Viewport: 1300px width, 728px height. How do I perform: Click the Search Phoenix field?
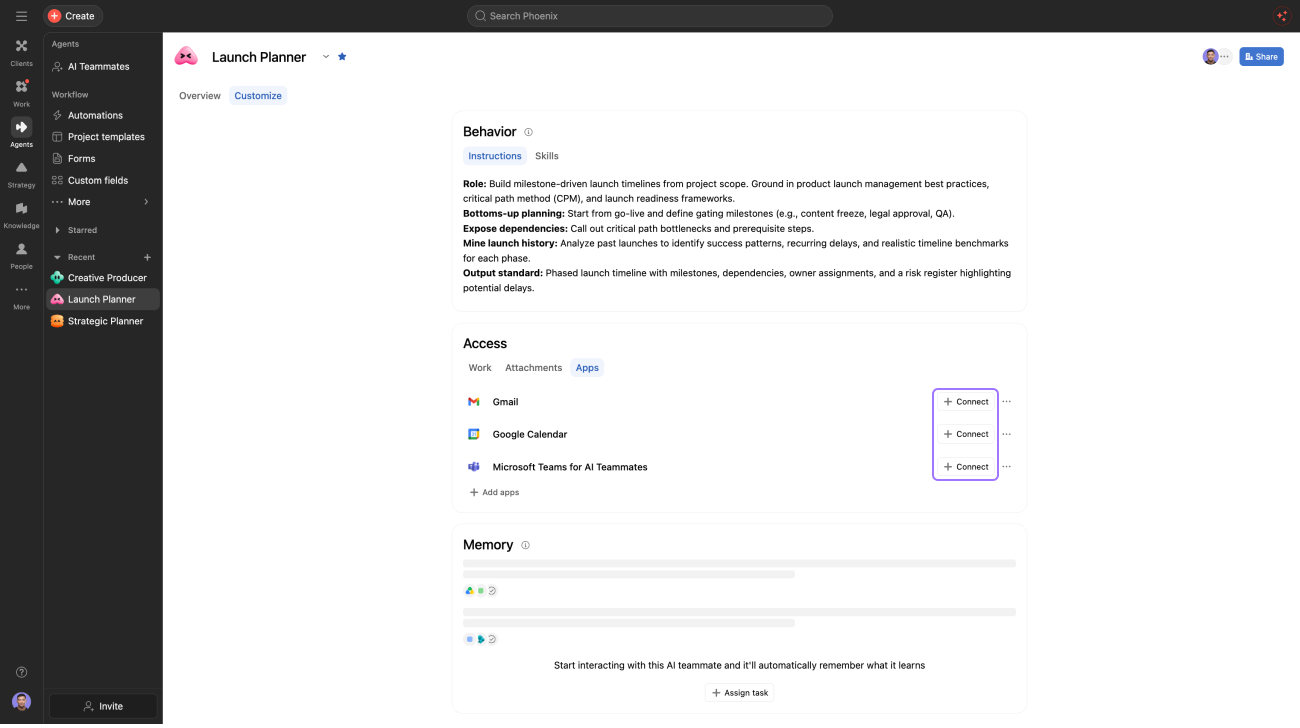coord(649,16)
